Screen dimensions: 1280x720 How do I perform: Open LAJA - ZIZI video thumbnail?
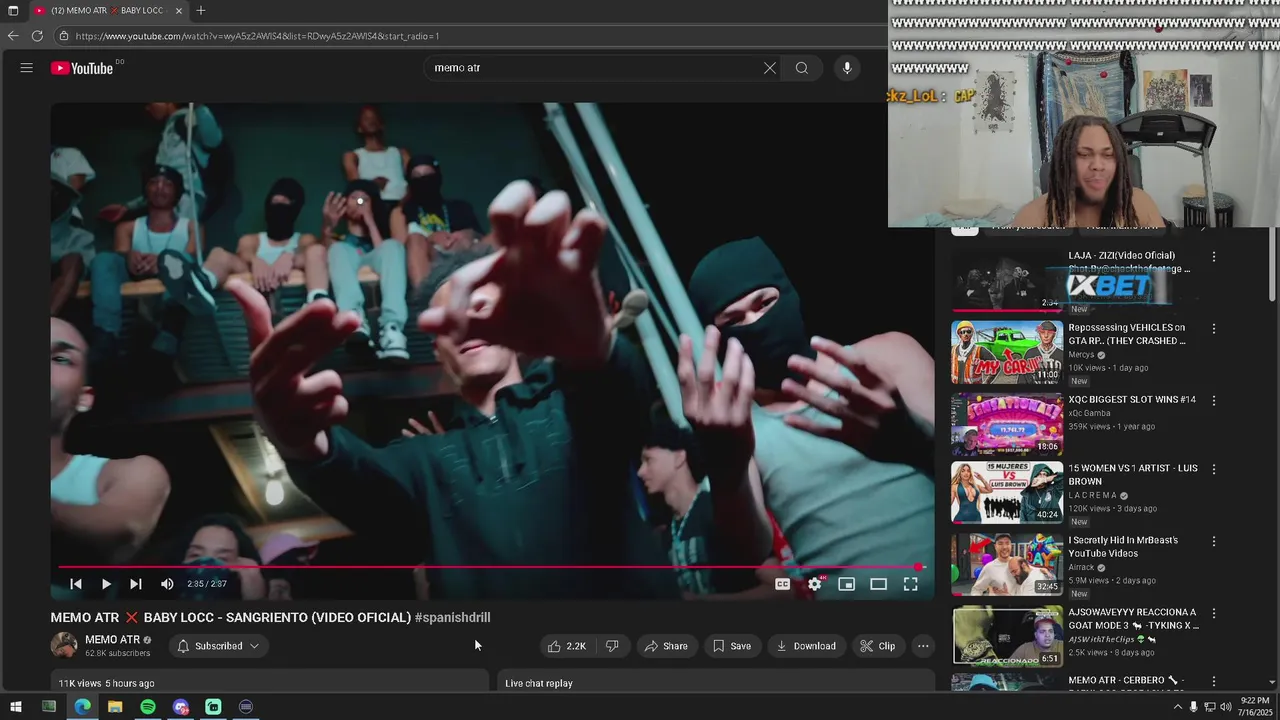(x=1007, y=280)
